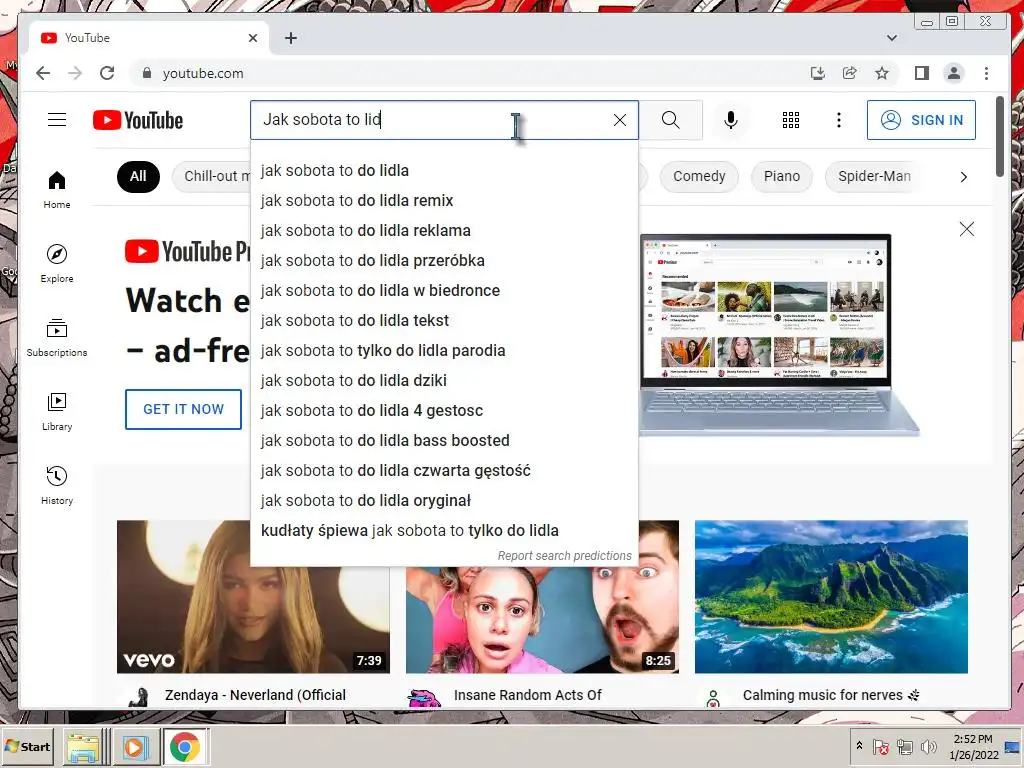1024x768 pixels.
Task: Choose suggestion ending 'do lidla remix'
Action: [x=444, y=200]
